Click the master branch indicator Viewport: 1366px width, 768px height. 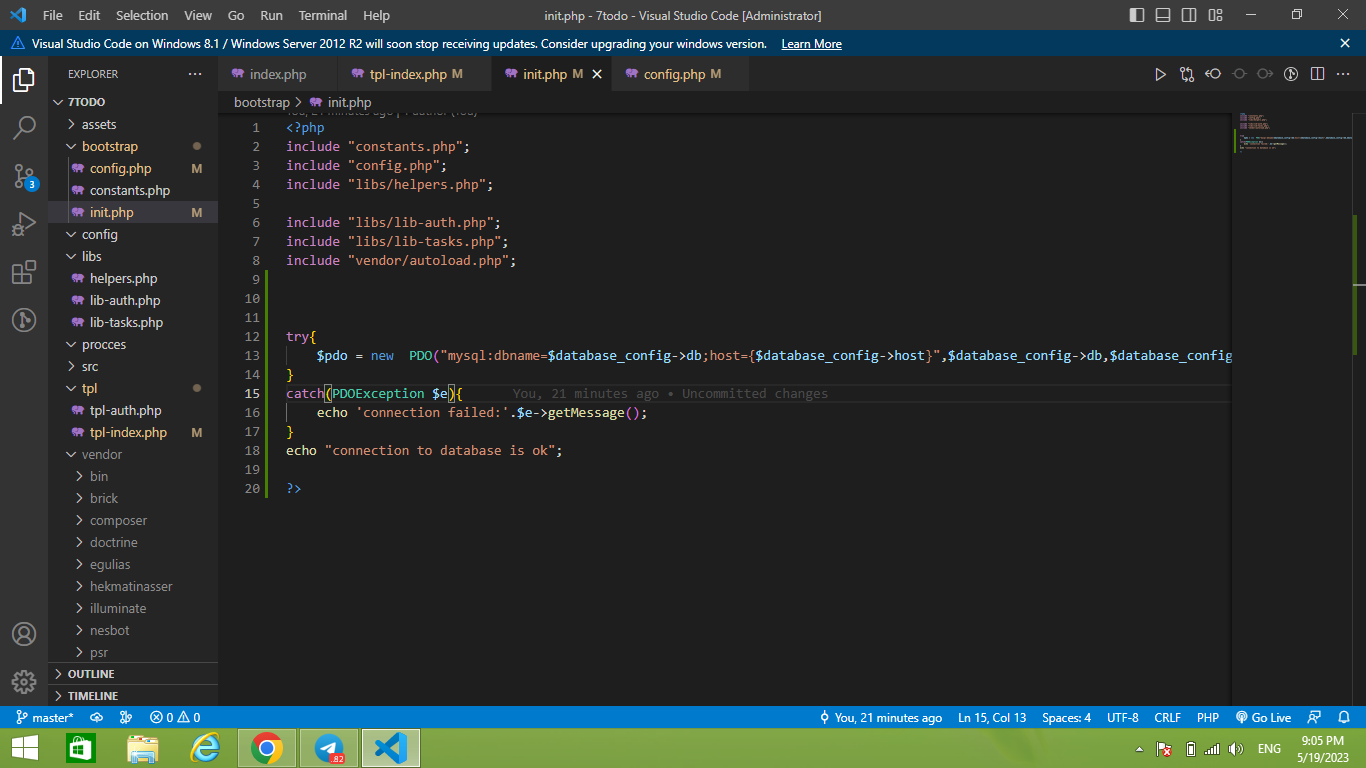(x=43, y=717)
